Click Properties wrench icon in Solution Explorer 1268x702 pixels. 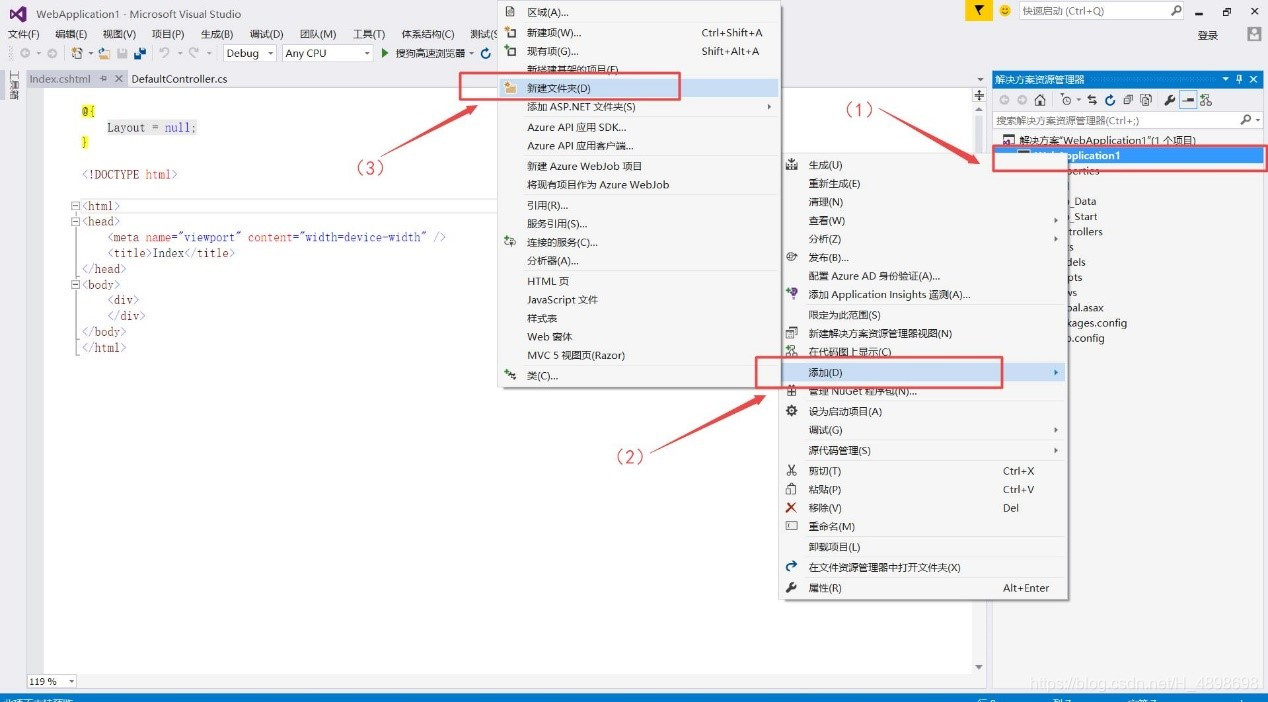pyautogui.click(x=1169, y=100)
